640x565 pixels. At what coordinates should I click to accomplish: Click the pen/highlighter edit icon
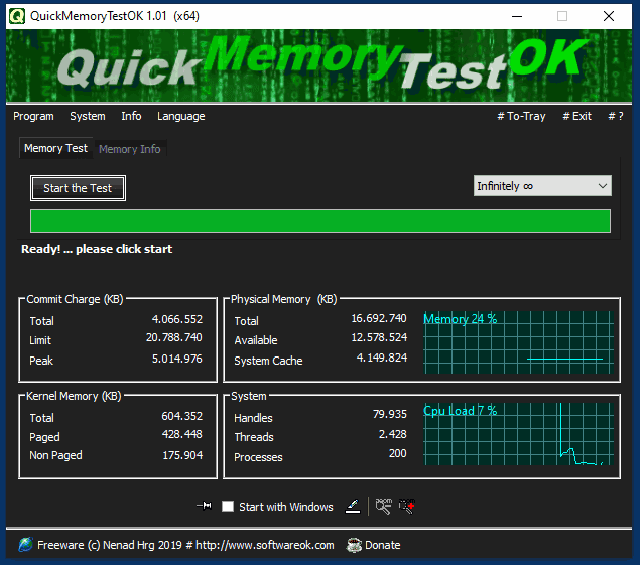353,507
